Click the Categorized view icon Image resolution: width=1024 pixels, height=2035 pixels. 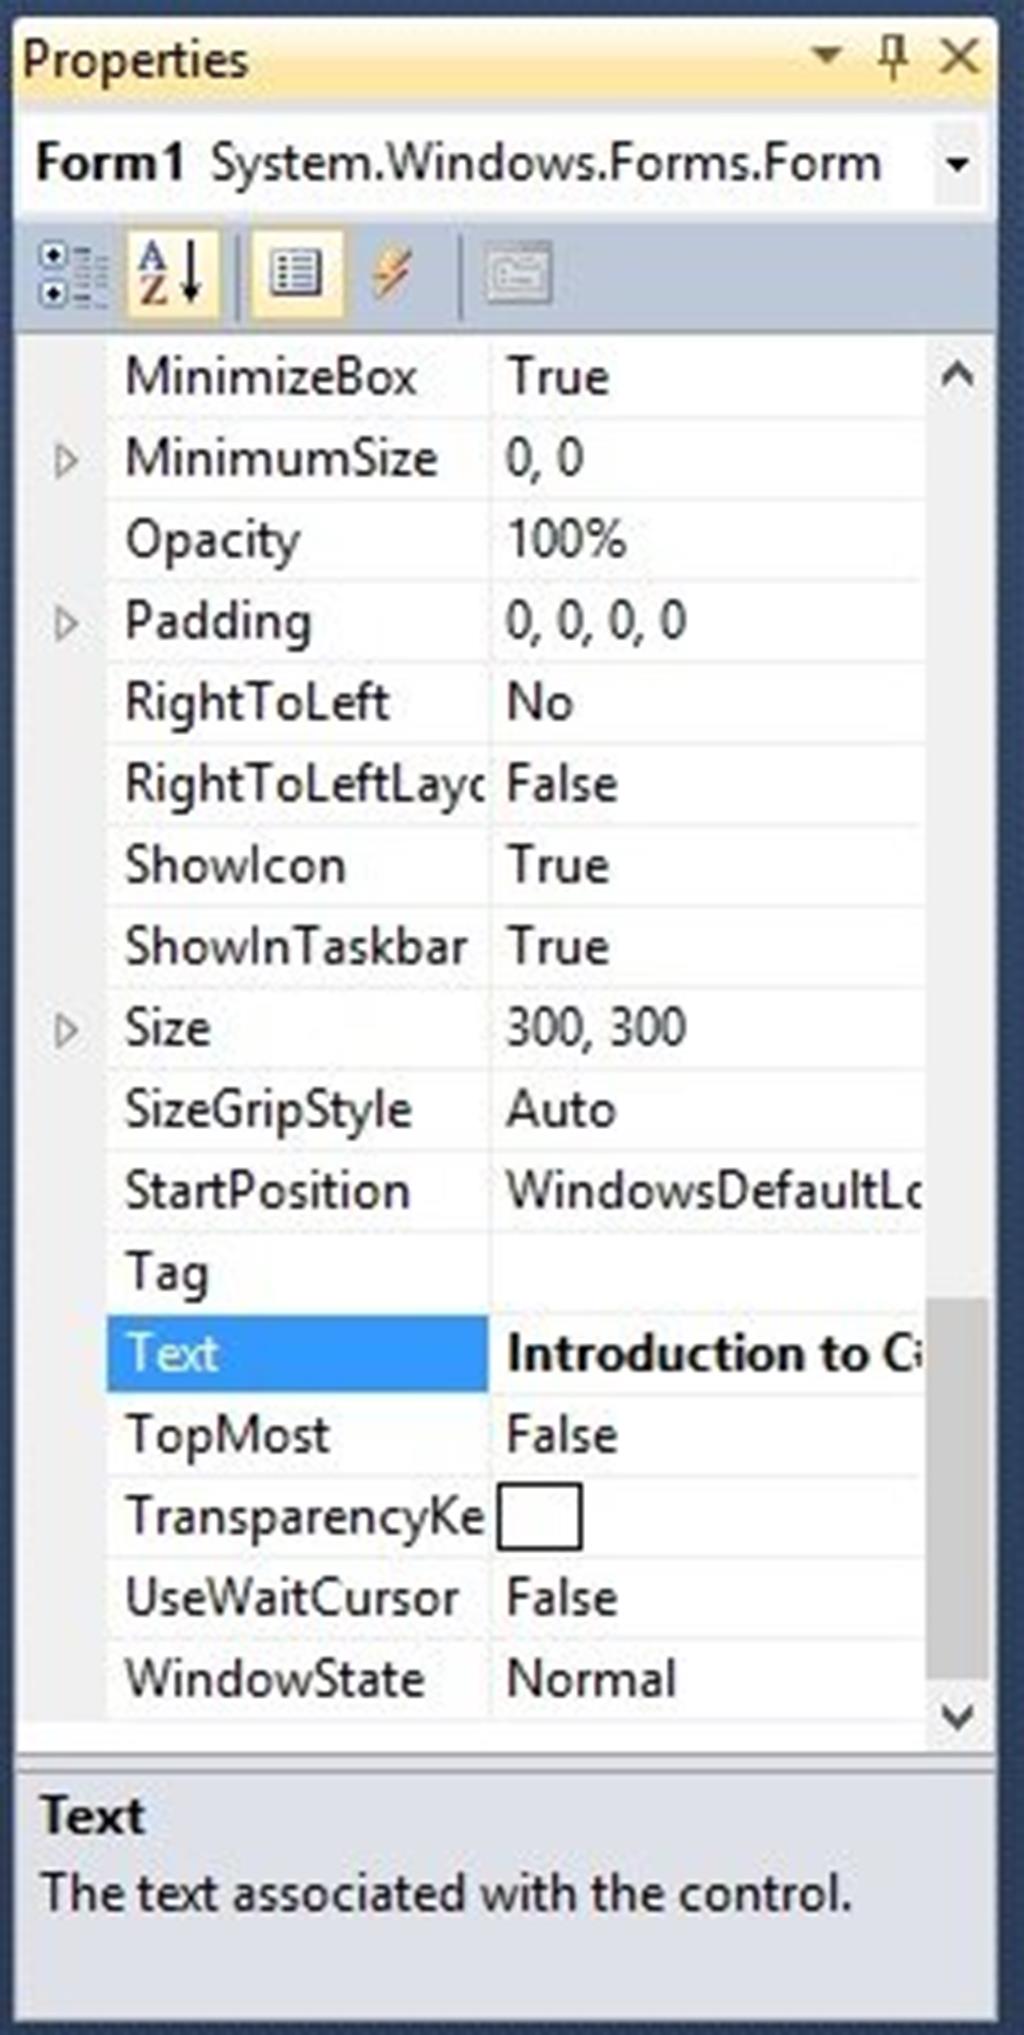(72, 275)
